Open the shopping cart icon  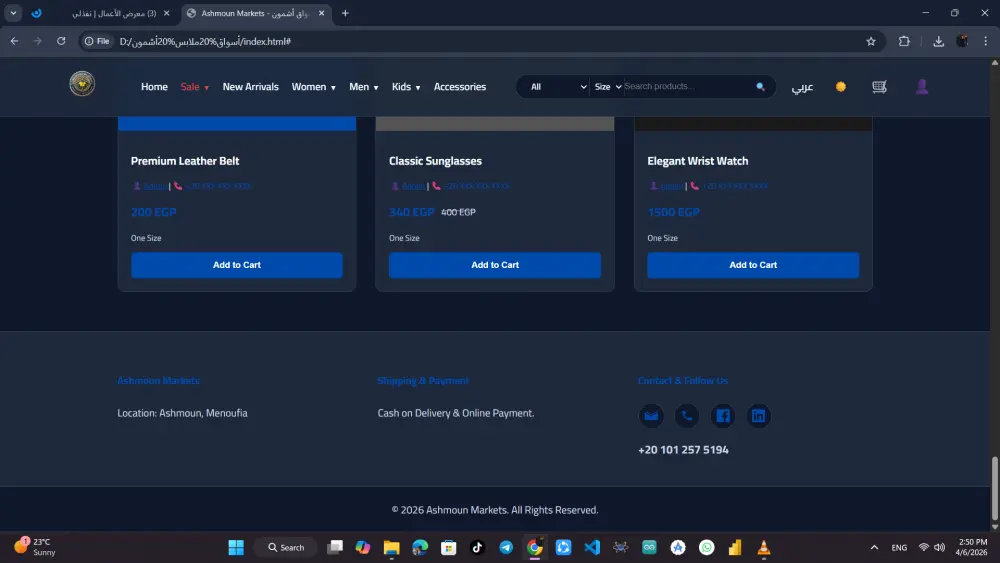[879, 87]
